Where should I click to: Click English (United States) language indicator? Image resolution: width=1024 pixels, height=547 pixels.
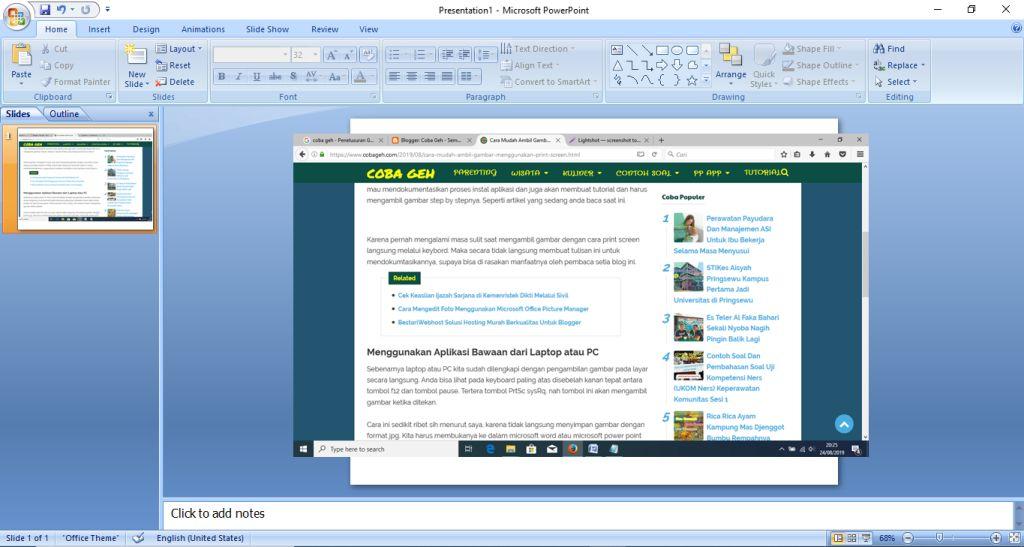coord(200,538)
